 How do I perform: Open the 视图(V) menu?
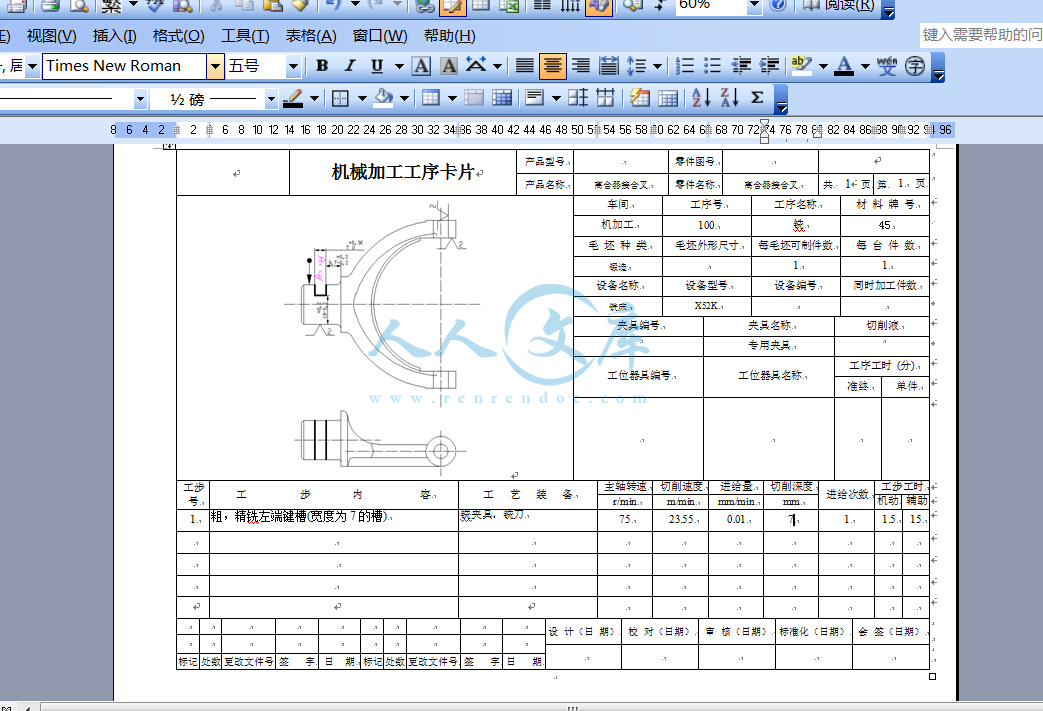(x=51, y=36)
